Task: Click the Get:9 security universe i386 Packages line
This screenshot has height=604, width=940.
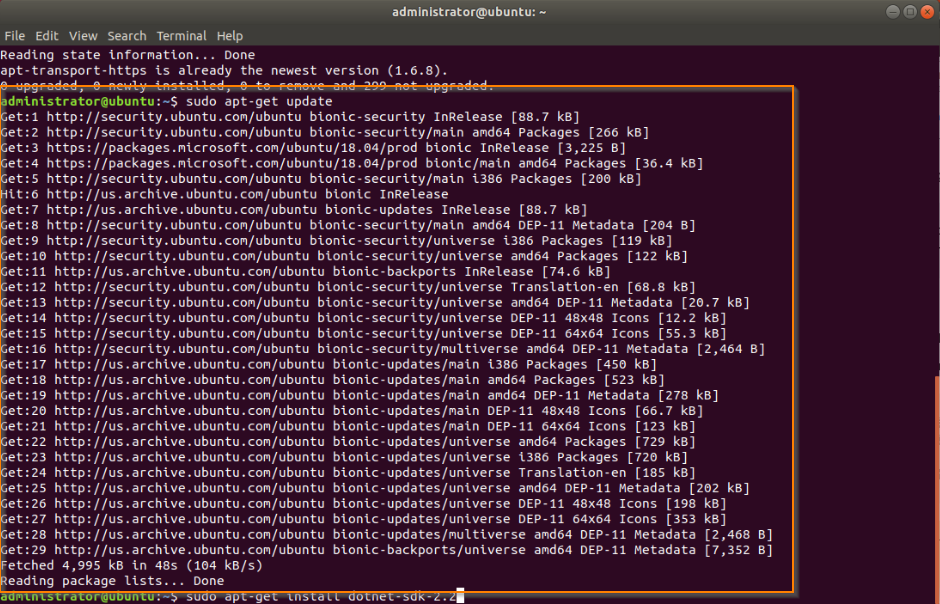Action: point(336,241)
